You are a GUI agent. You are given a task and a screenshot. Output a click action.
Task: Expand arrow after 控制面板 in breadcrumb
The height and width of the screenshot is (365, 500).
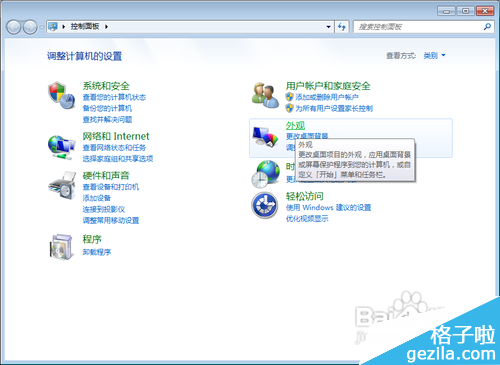pyautogui.click(x=106, y=27)
